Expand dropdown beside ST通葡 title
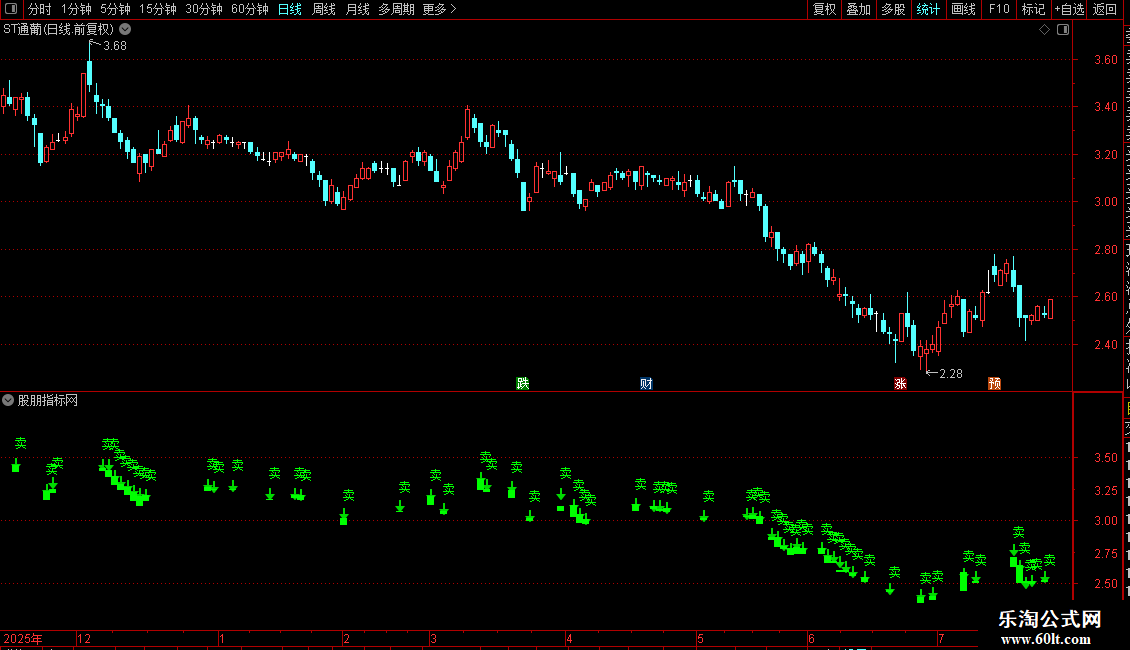 (x=125, y=30)
